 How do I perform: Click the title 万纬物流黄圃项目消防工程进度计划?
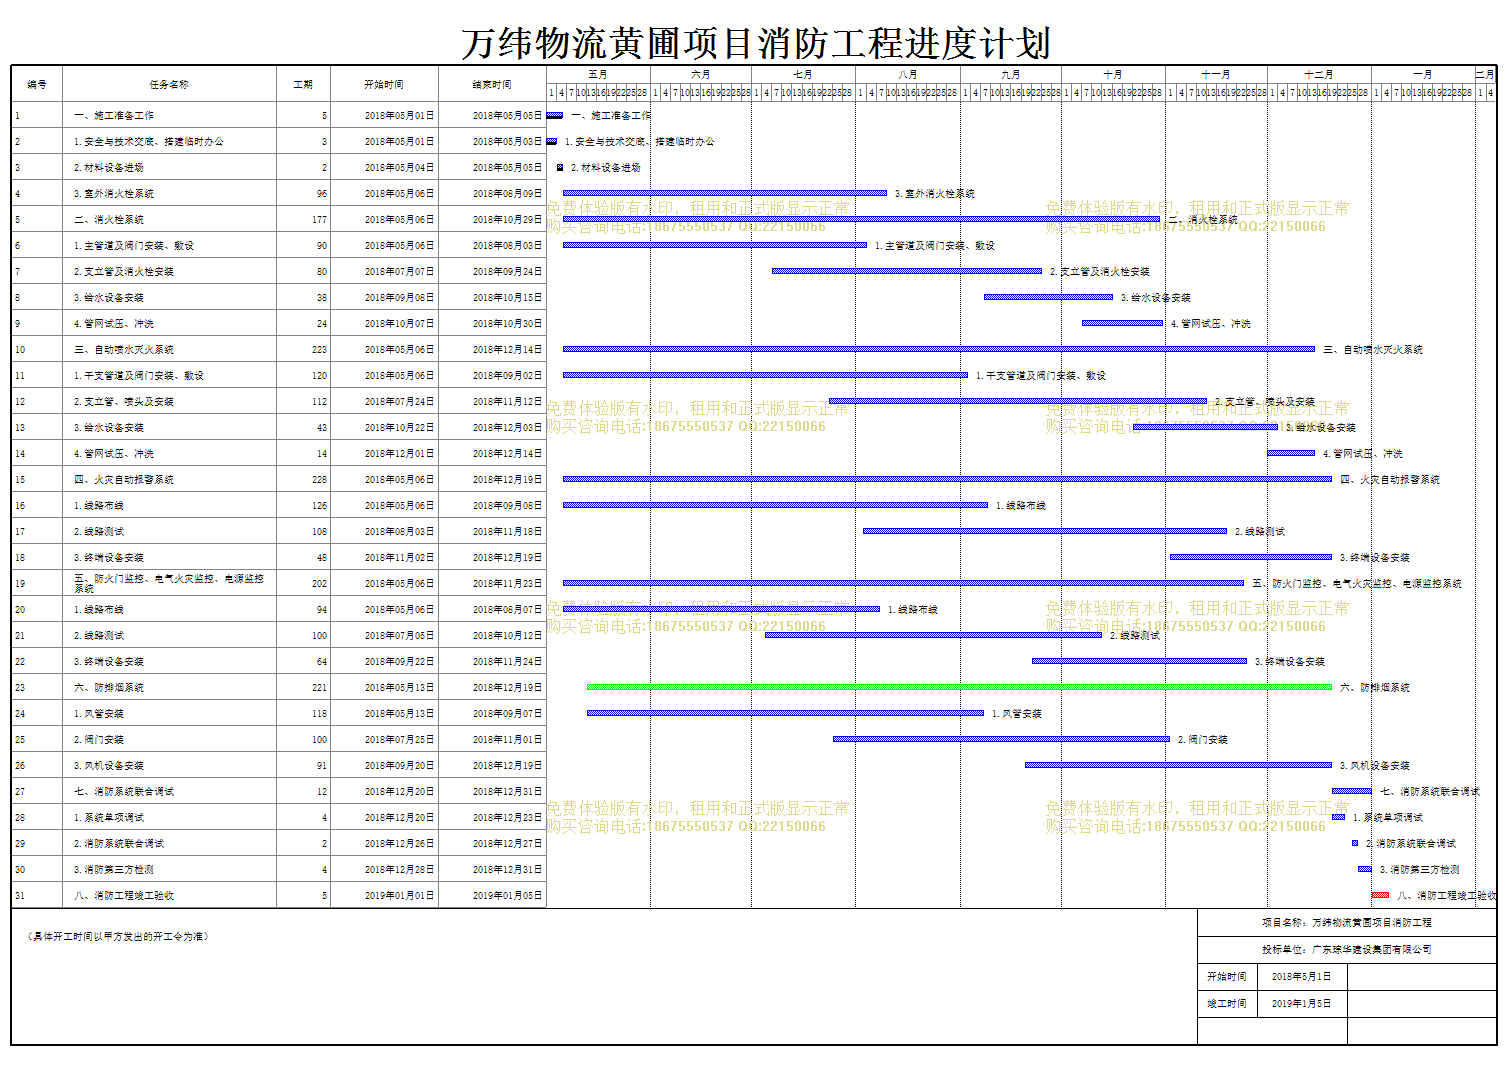click(755, 44)
